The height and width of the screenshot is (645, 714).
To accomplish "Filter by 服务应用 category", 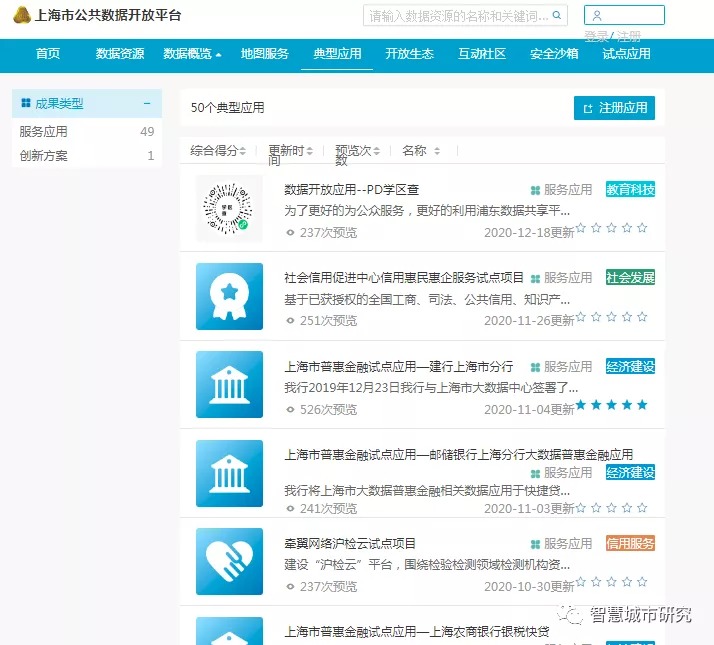I will pos(44,131).
